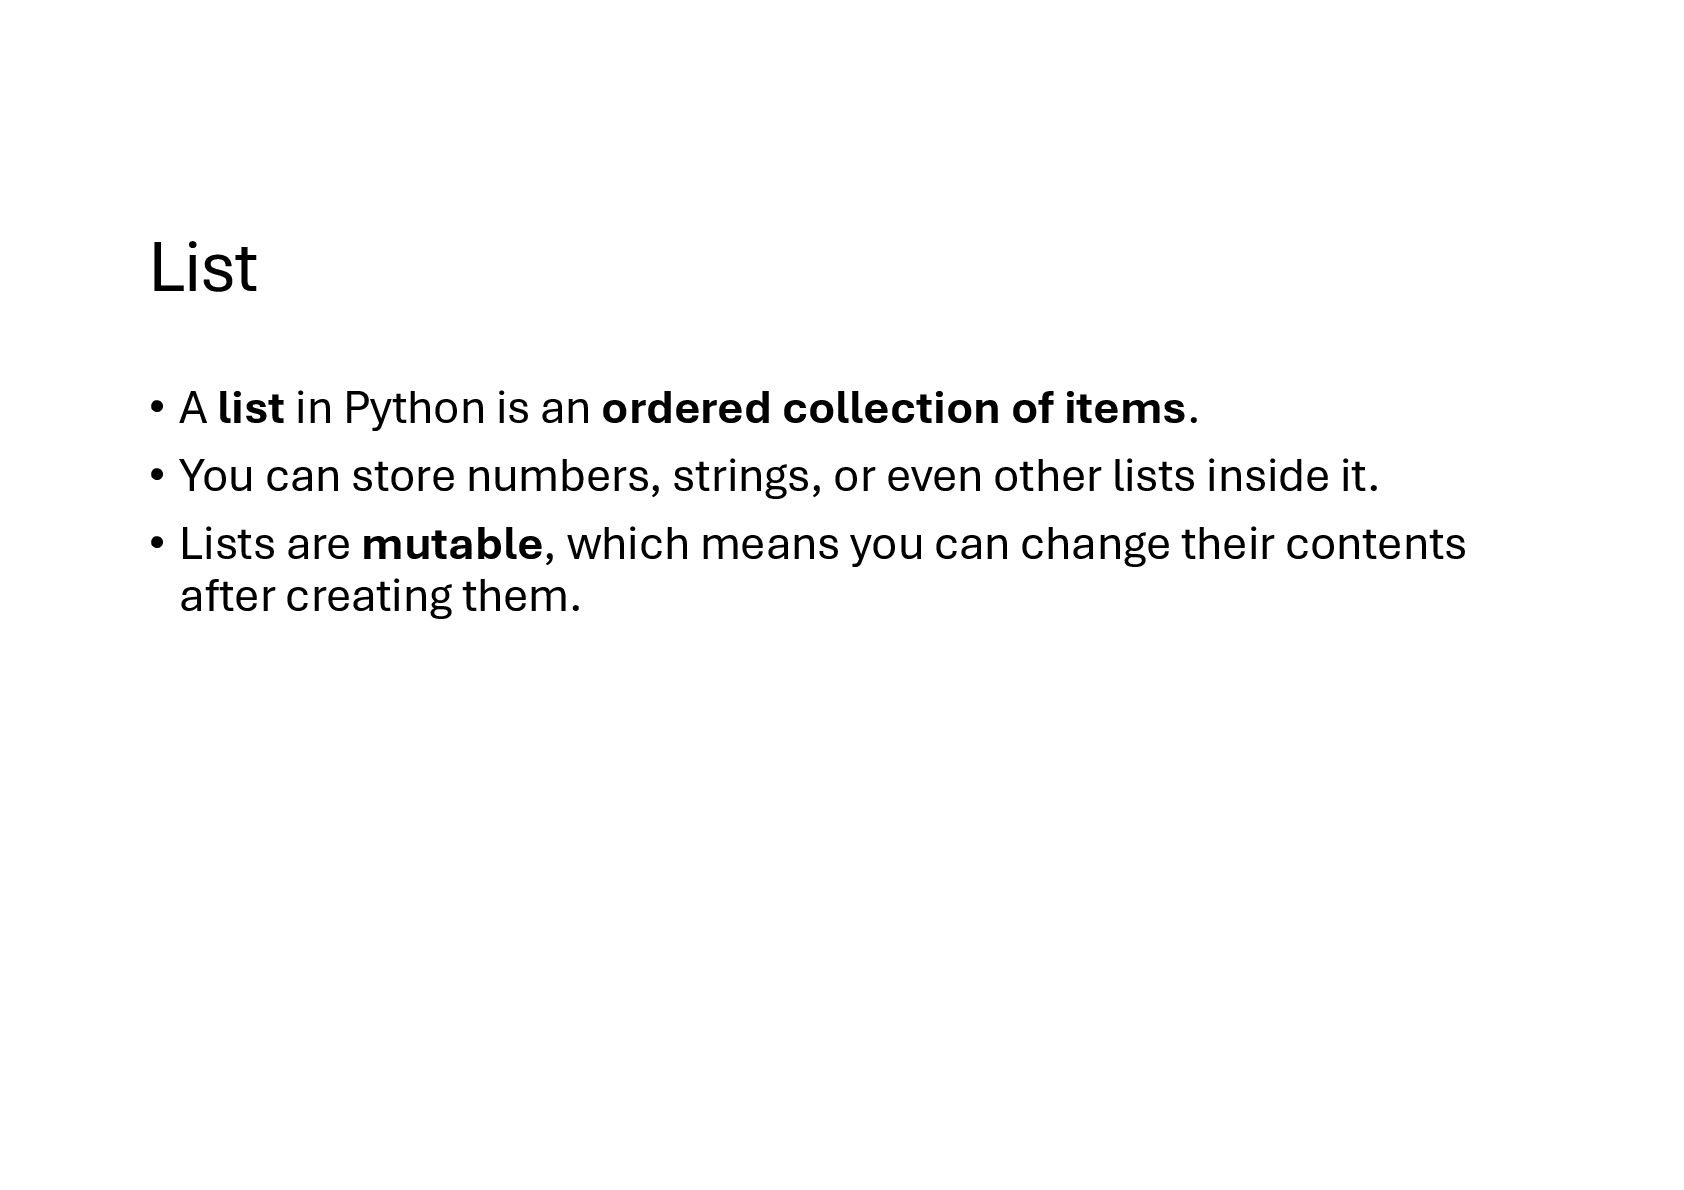The height and width of the screenshot is (1190, 1684).
Task: Click the bold phrase "ordered collection of items"
Action: pos(893,408)
